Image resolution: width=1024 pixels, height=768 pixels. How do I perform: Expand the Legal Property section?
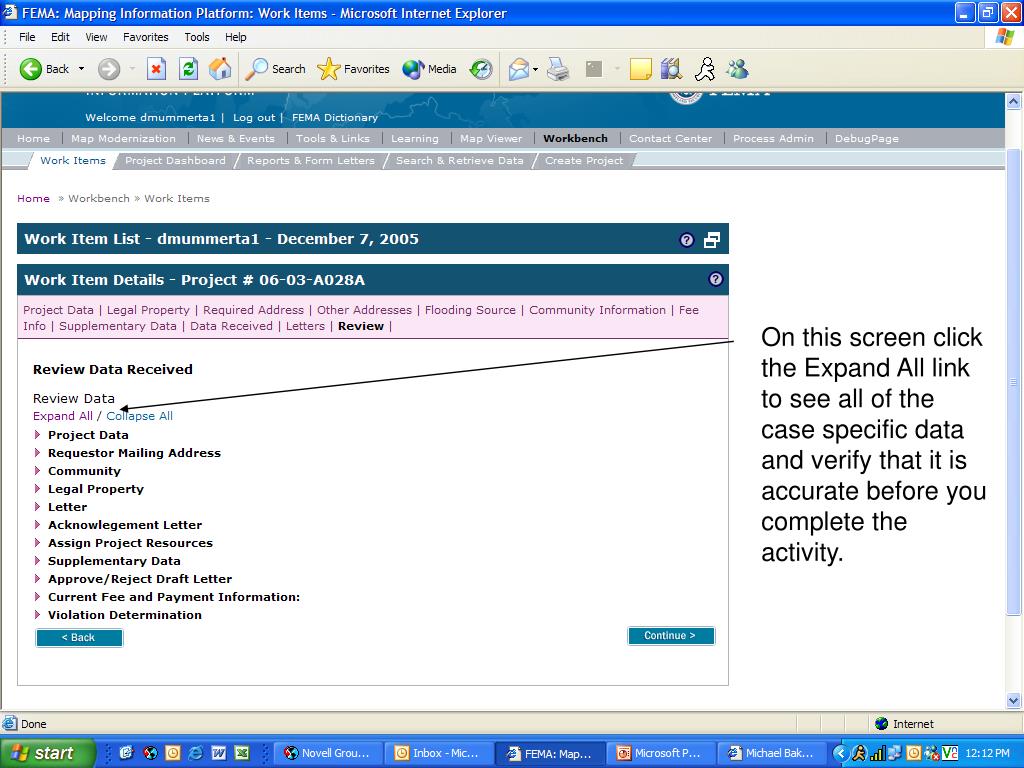37,488
